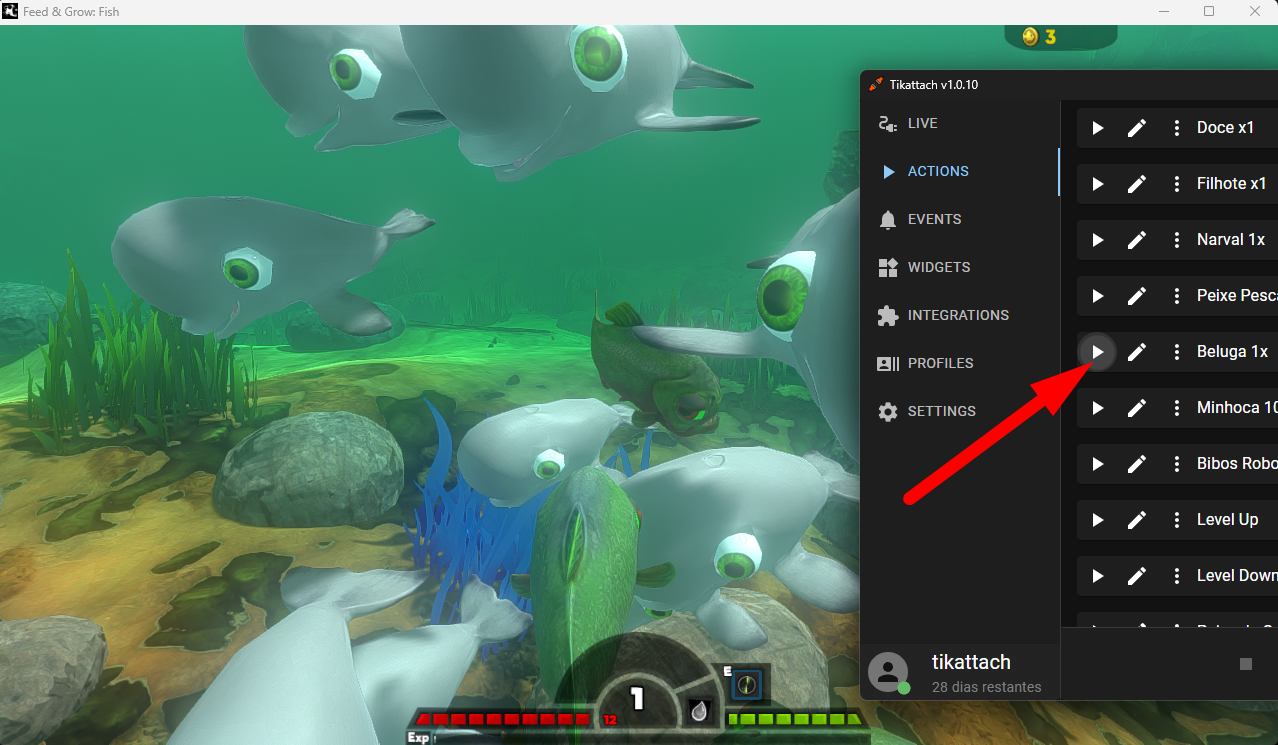1278x745 pixels.
Task: Maximize the Feed & Grow: Fish window
Action: click(1209, 12)
